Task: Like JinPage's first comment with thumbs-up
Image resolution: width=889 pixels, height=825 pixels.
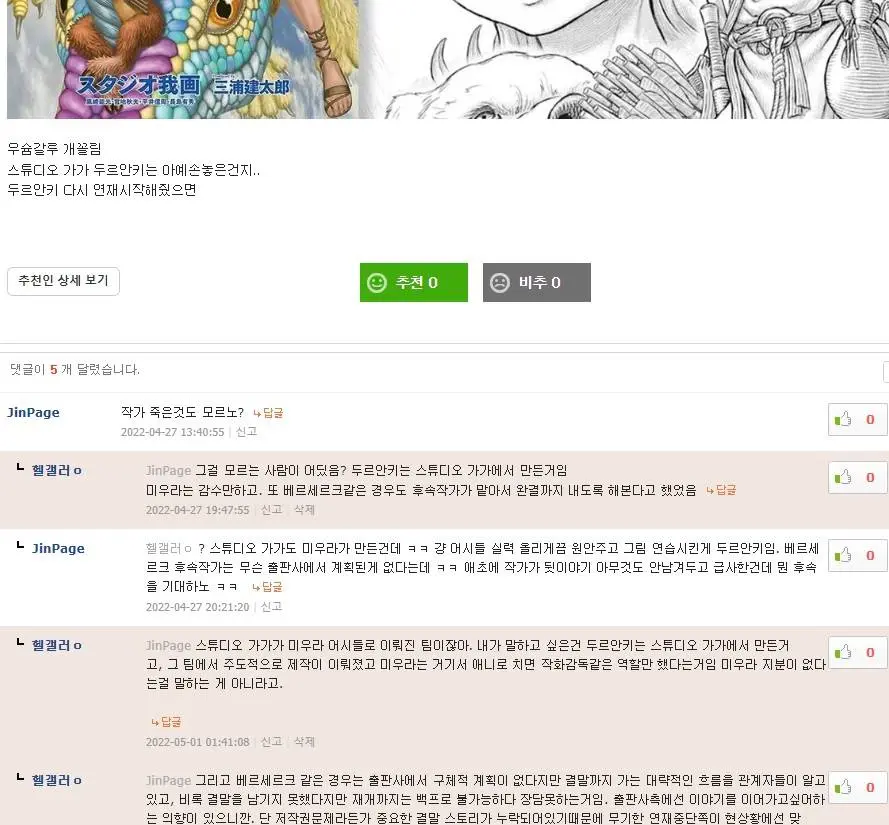Action: point(857,420)
